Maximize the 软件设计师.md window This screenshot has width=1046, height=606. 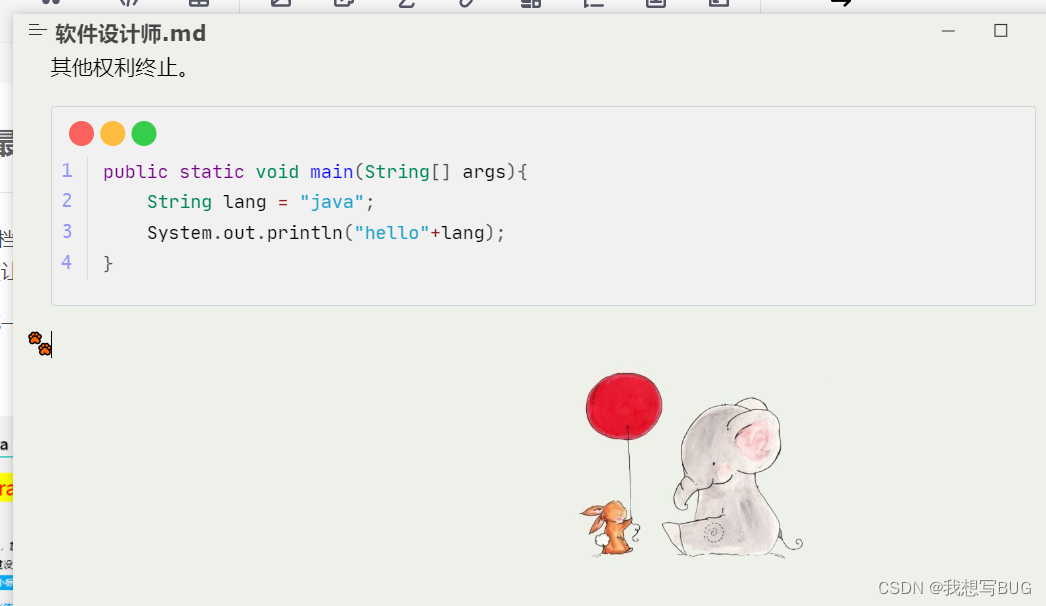point(1001,31)
